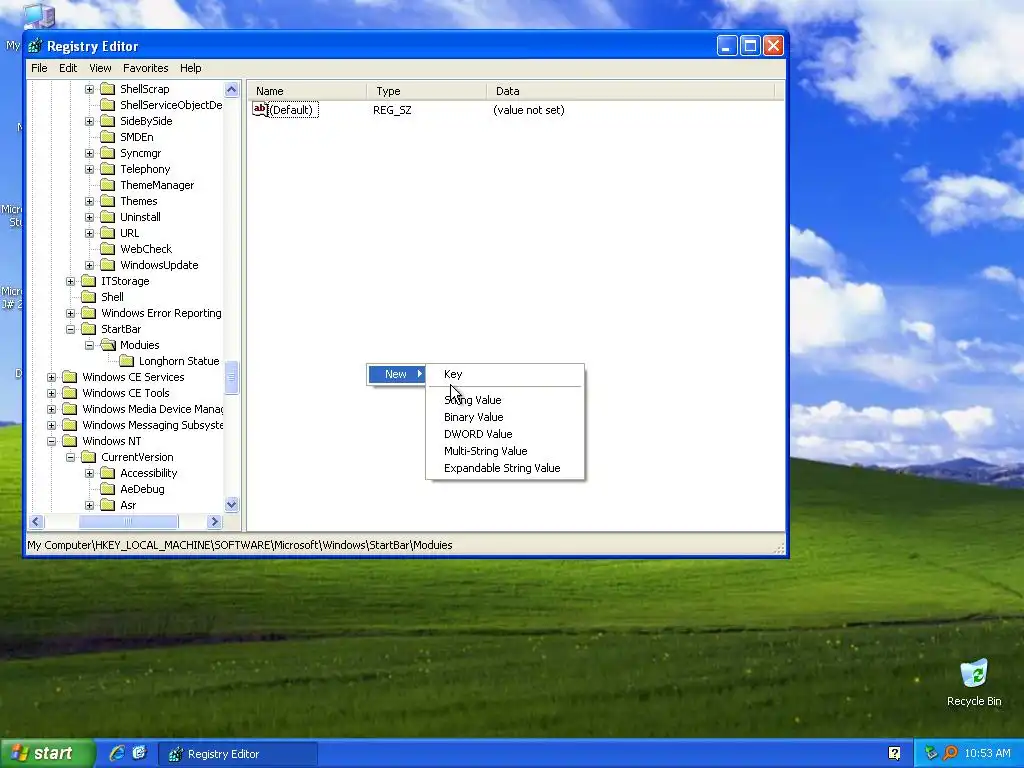Open the Edit menu
This screenshot has width=1024, height=768.
click(x=68, y=68)
